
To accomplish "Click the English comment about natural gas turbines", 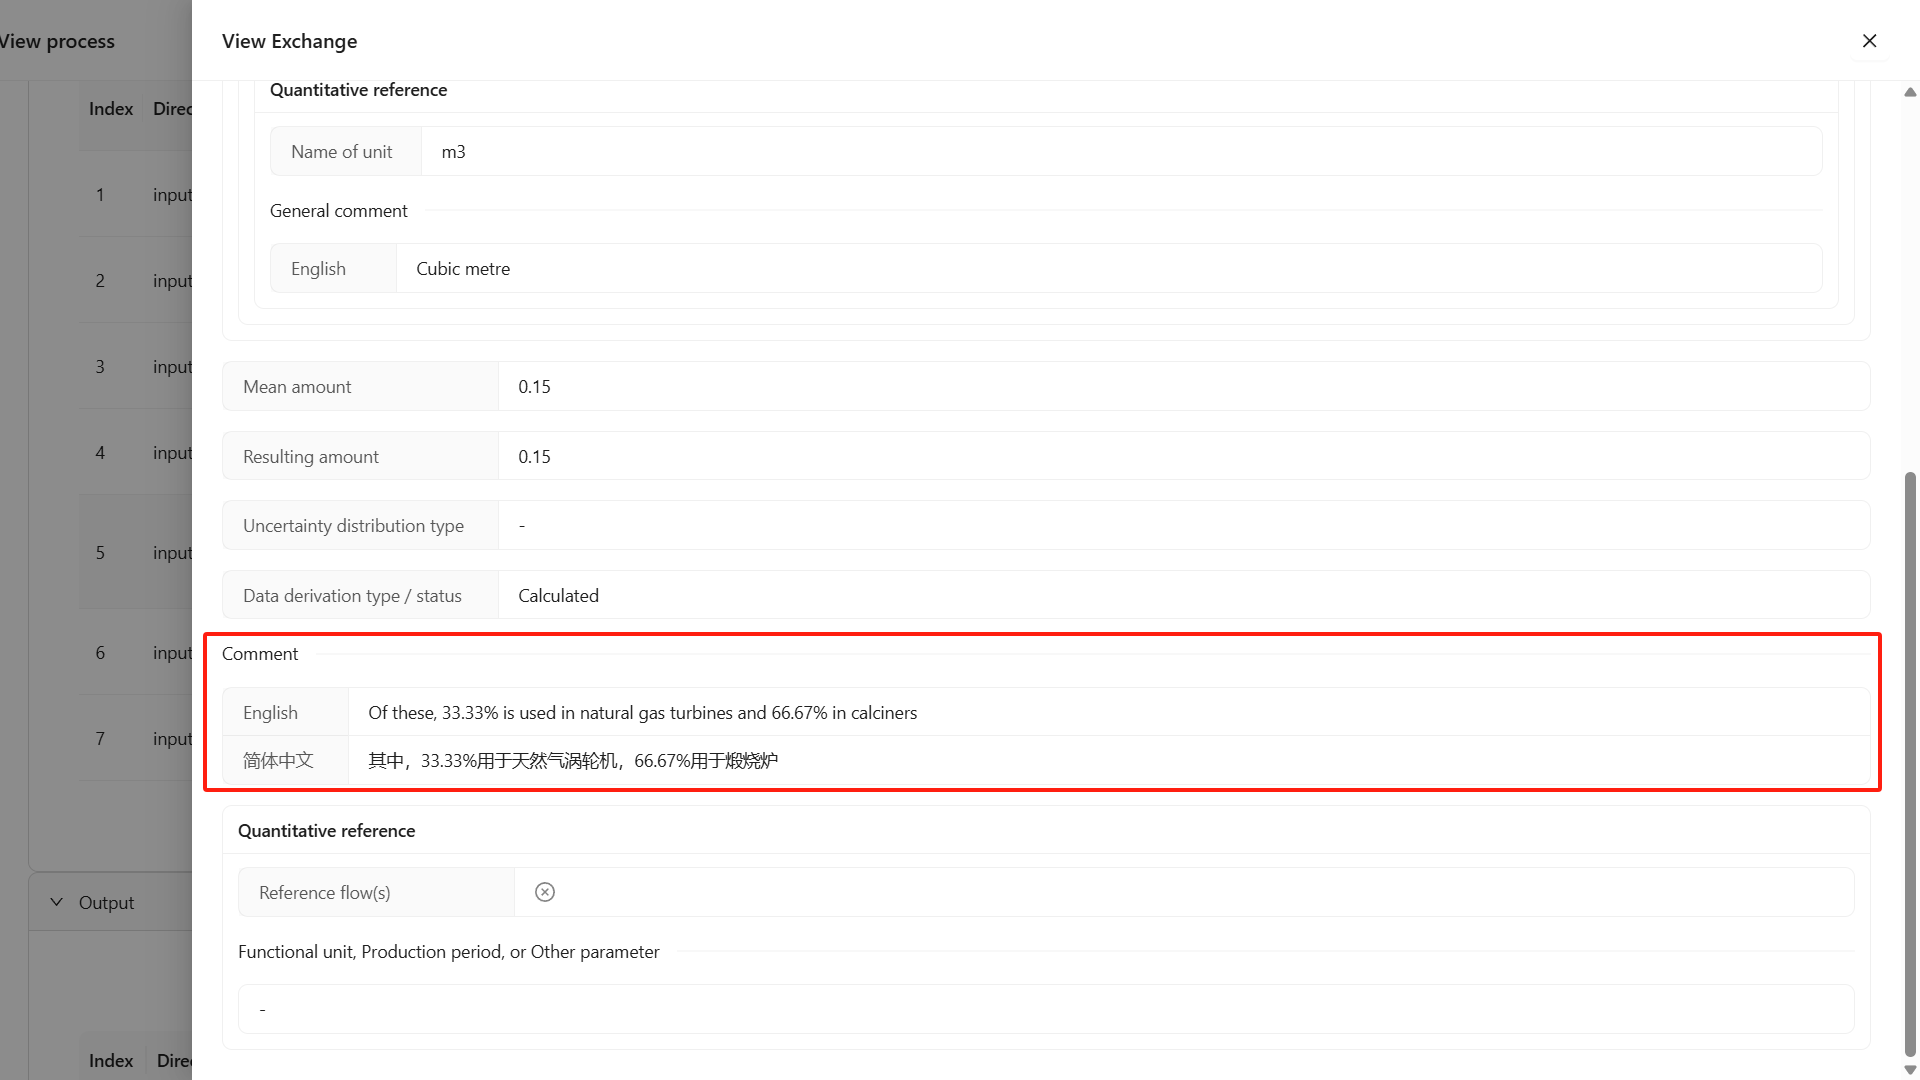I will tap(642, 713).
